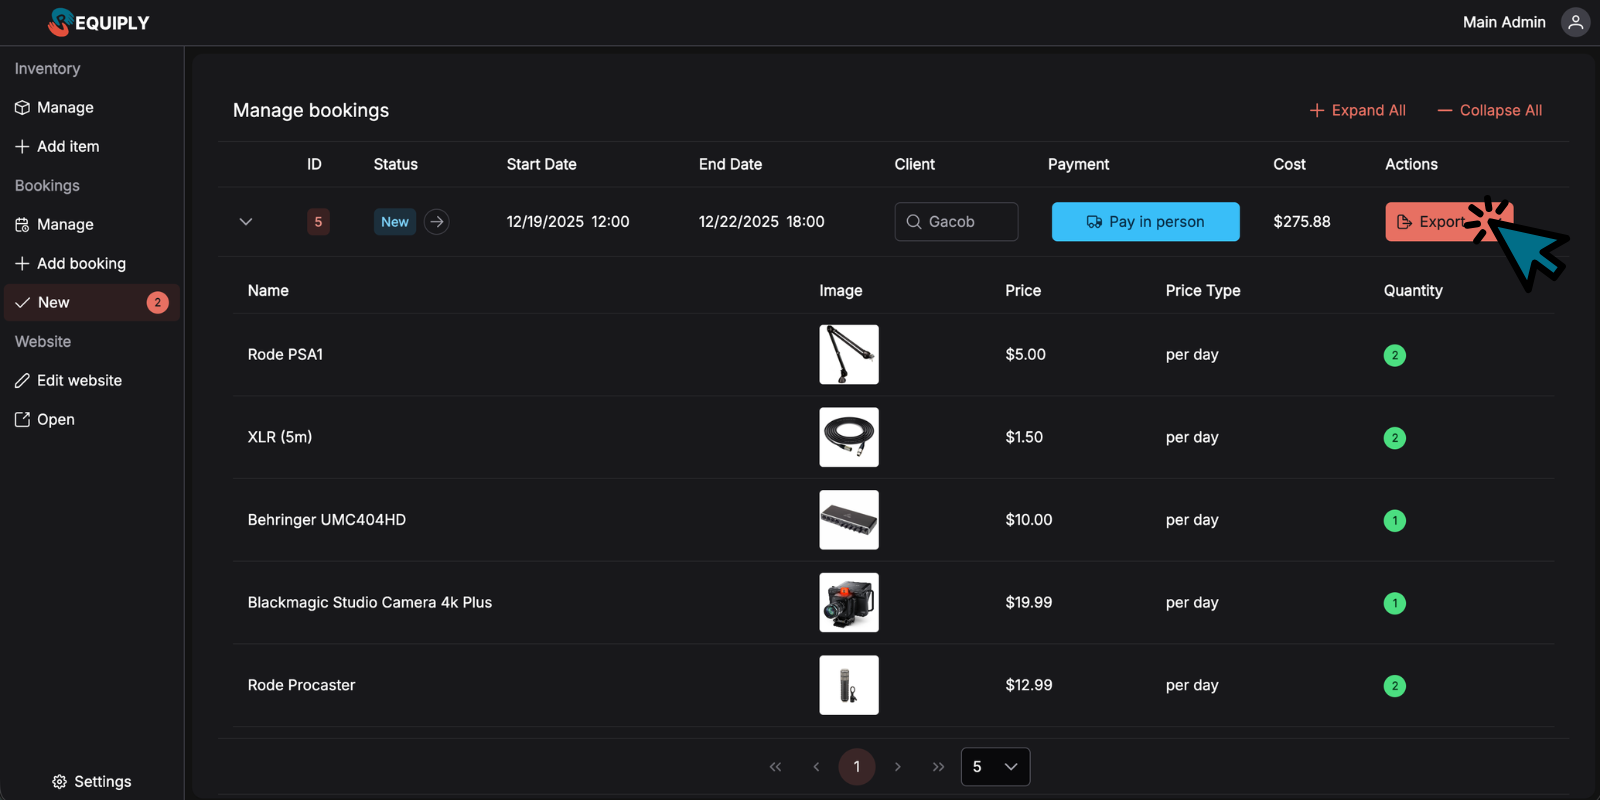Image resolution: width=1600 pixels, height=800 pixels.
Task: Click the Gacob client search field
Action: [956, 222]
